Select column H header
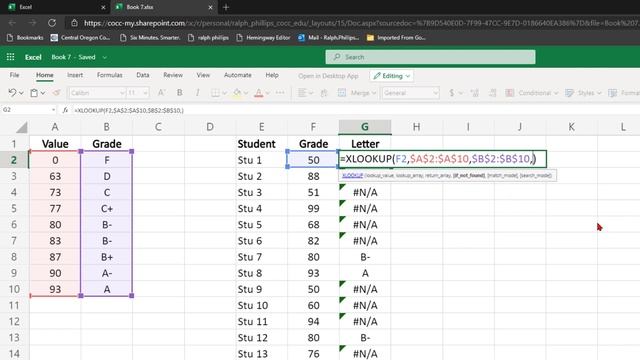Image resolution: width=640 pixels, height=360 pixels. pyautogui.click(x=416, y=127)
